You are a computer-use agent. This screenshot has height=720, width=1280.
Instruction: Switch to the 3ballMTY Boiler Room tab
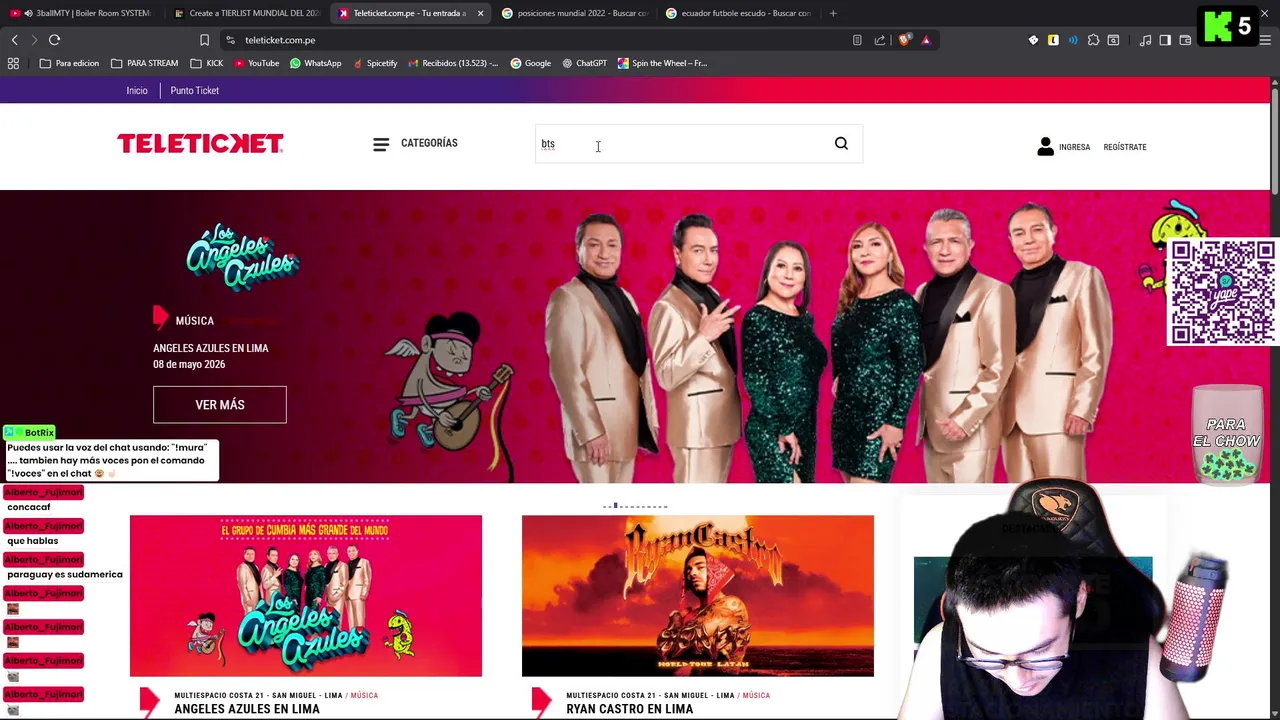click(x=82, y=13)
